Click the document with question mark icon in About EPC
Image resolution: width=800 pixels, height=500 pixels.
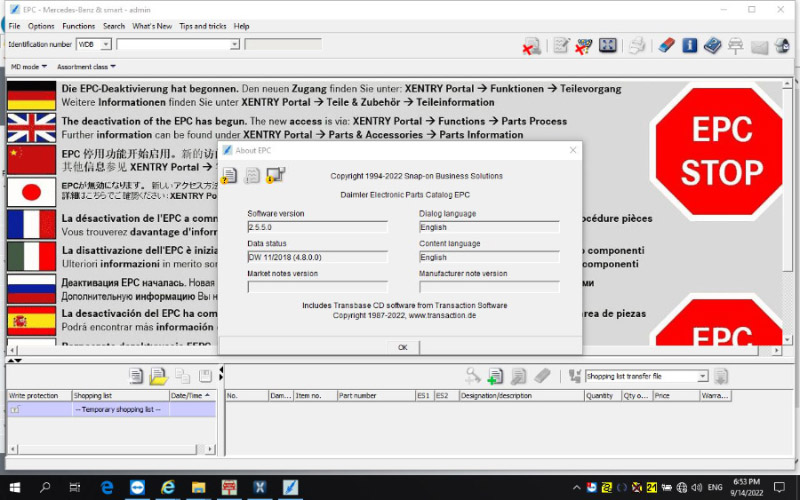[x=229, y=176]
